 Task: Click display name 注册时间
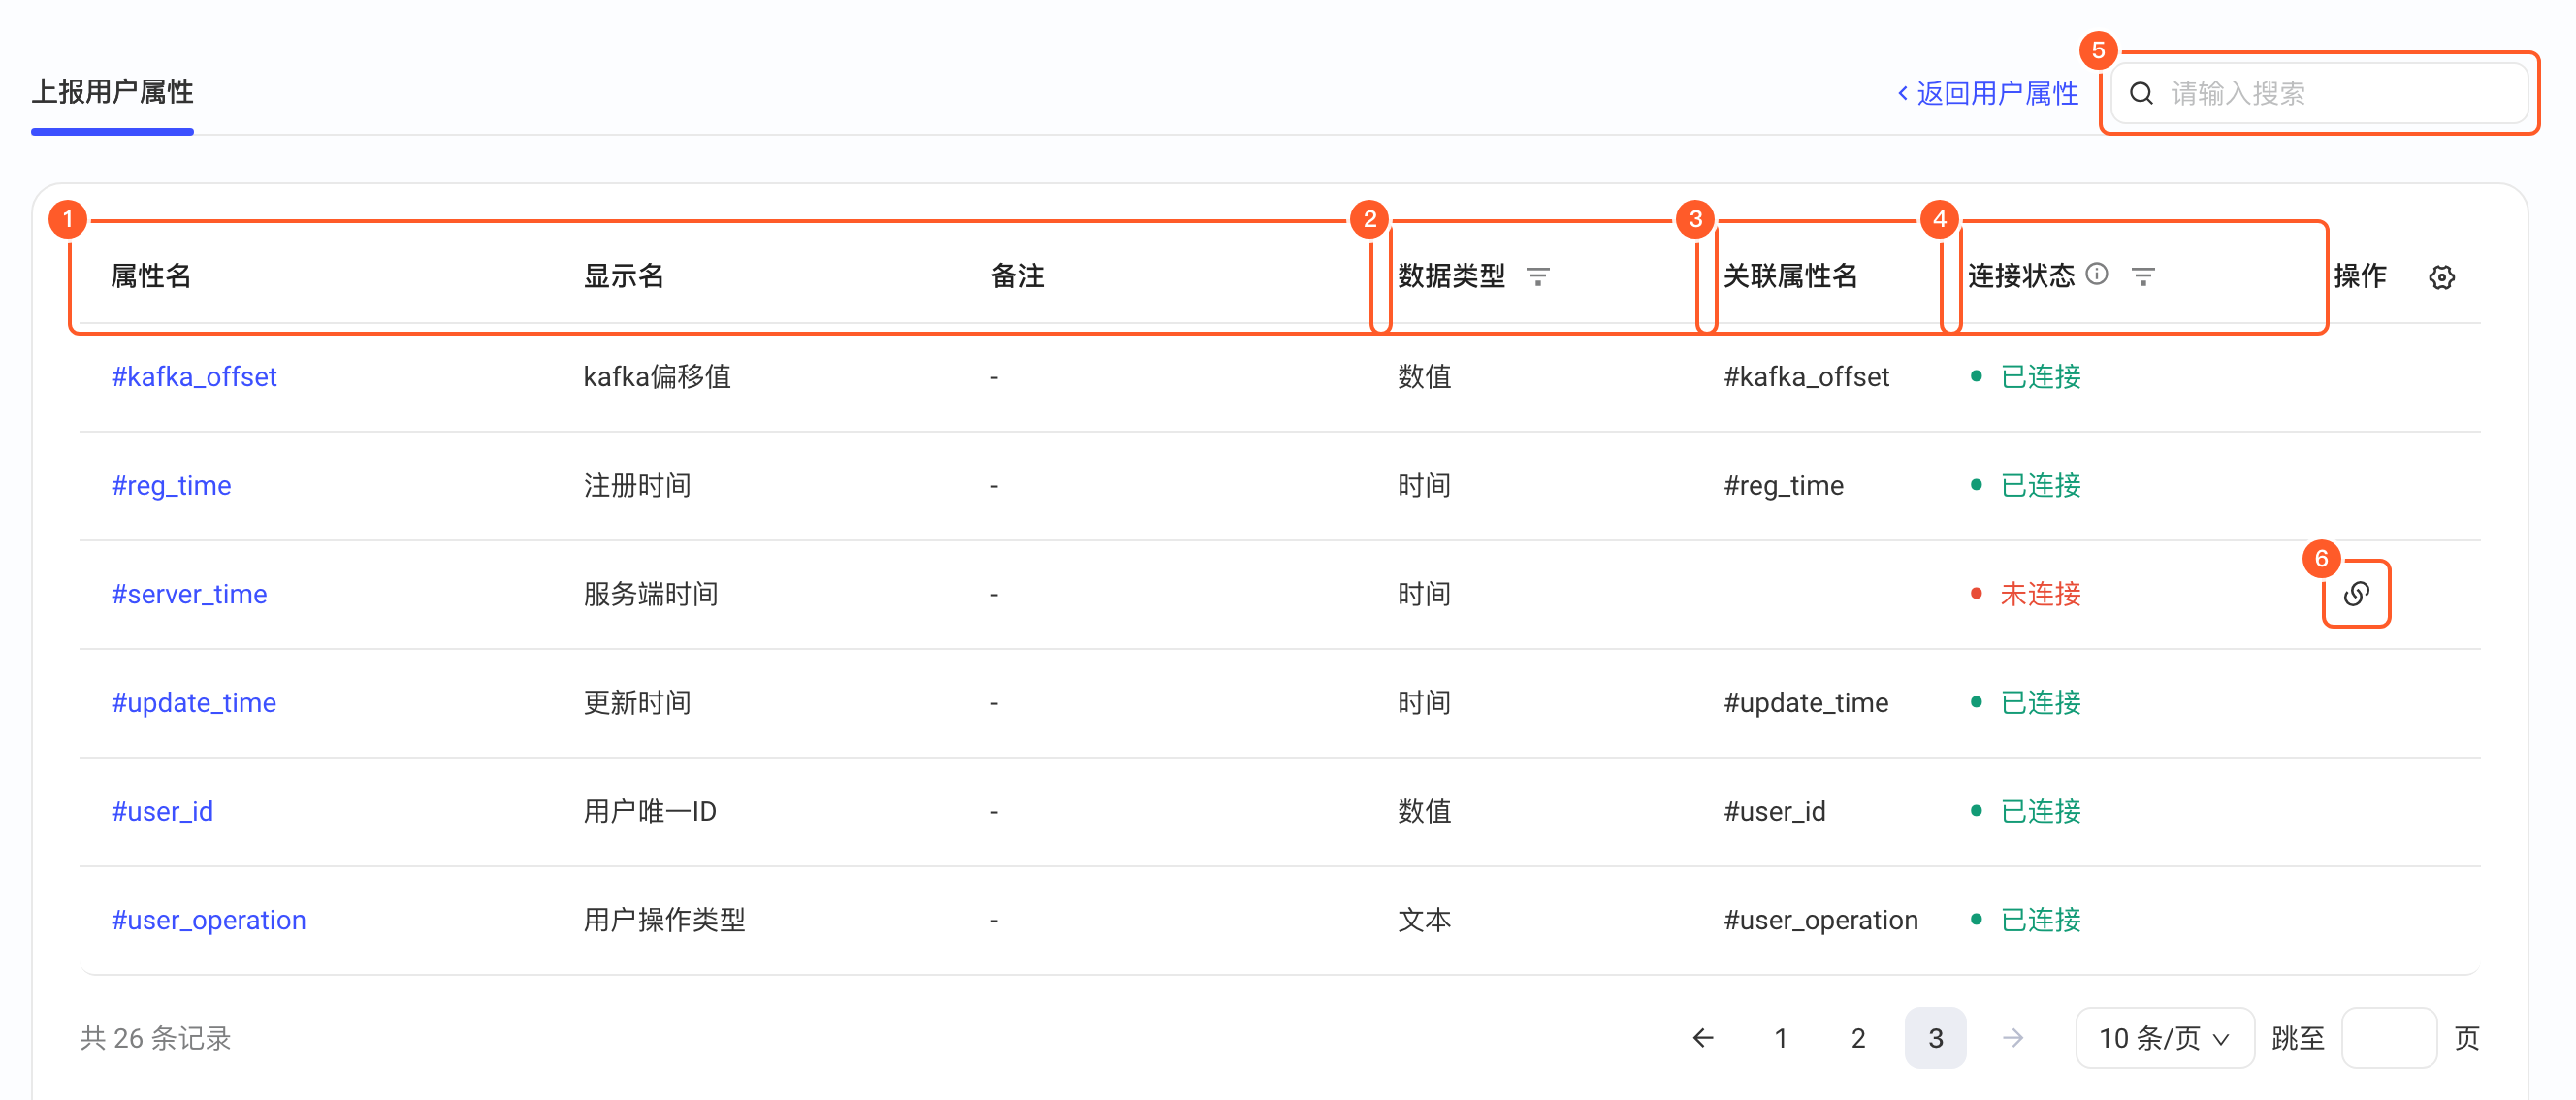tap(638, 486)
